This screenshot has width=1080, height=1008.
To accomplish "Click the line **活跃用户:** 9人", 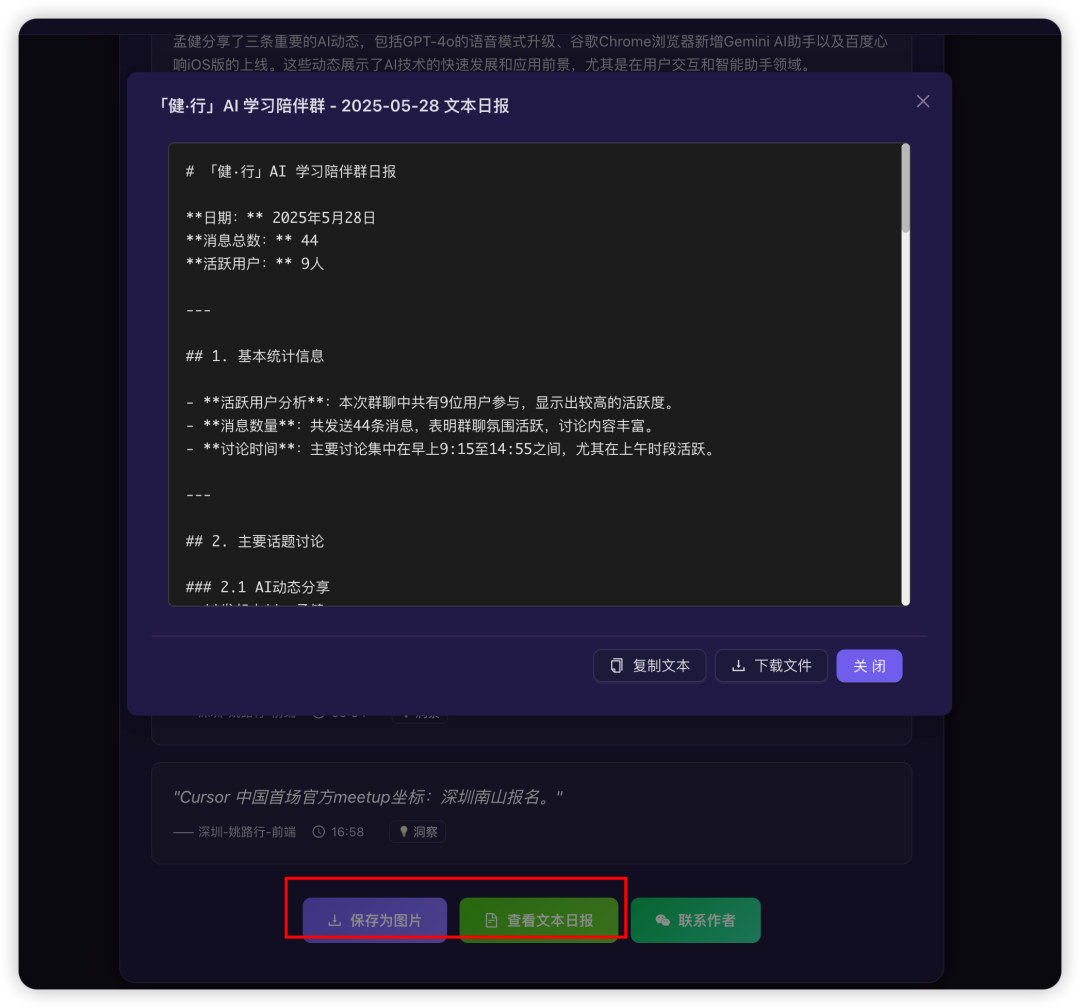I will (x=255, y=263).
